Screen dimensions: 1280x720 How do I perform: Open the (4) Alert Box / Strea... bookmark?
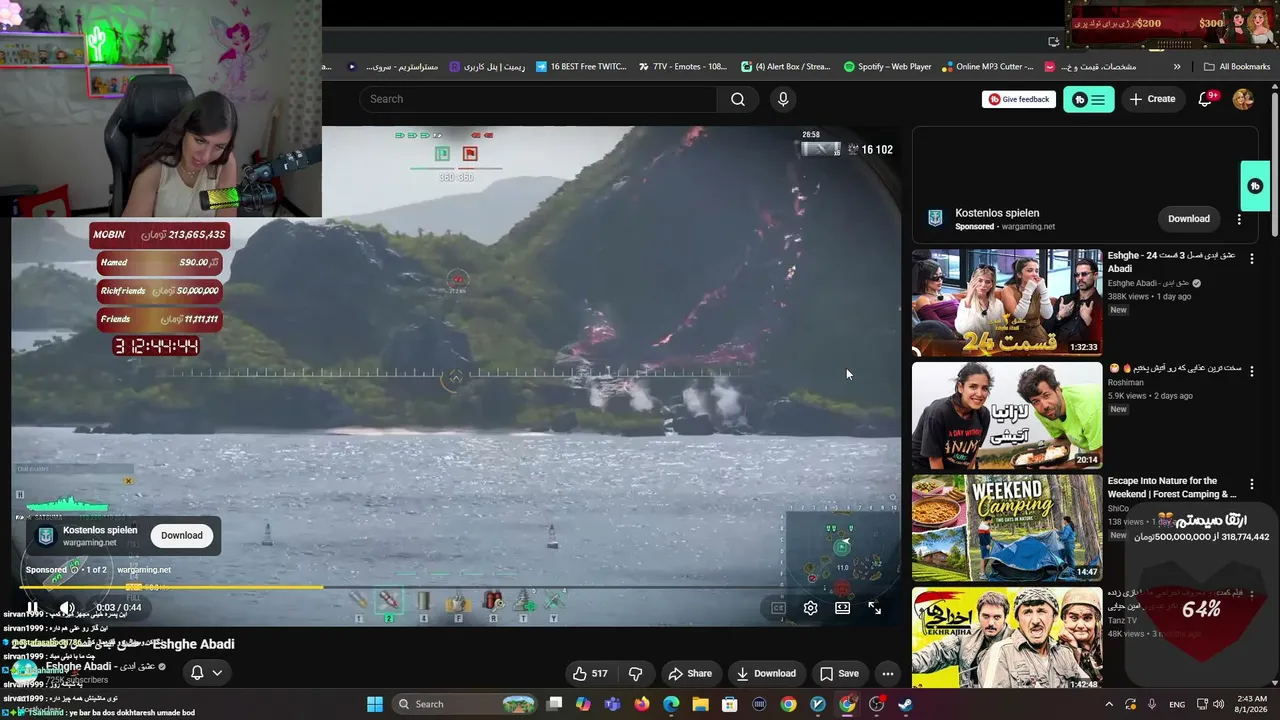(786, 67)
